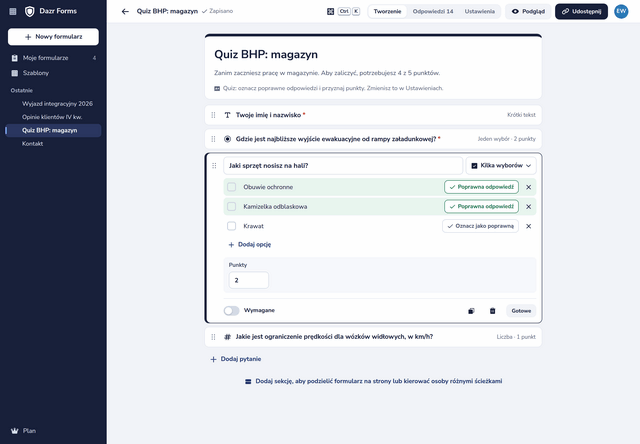Create a form with Nowy formularz
This screenshot has width=640, height=444.
[53, 37]
